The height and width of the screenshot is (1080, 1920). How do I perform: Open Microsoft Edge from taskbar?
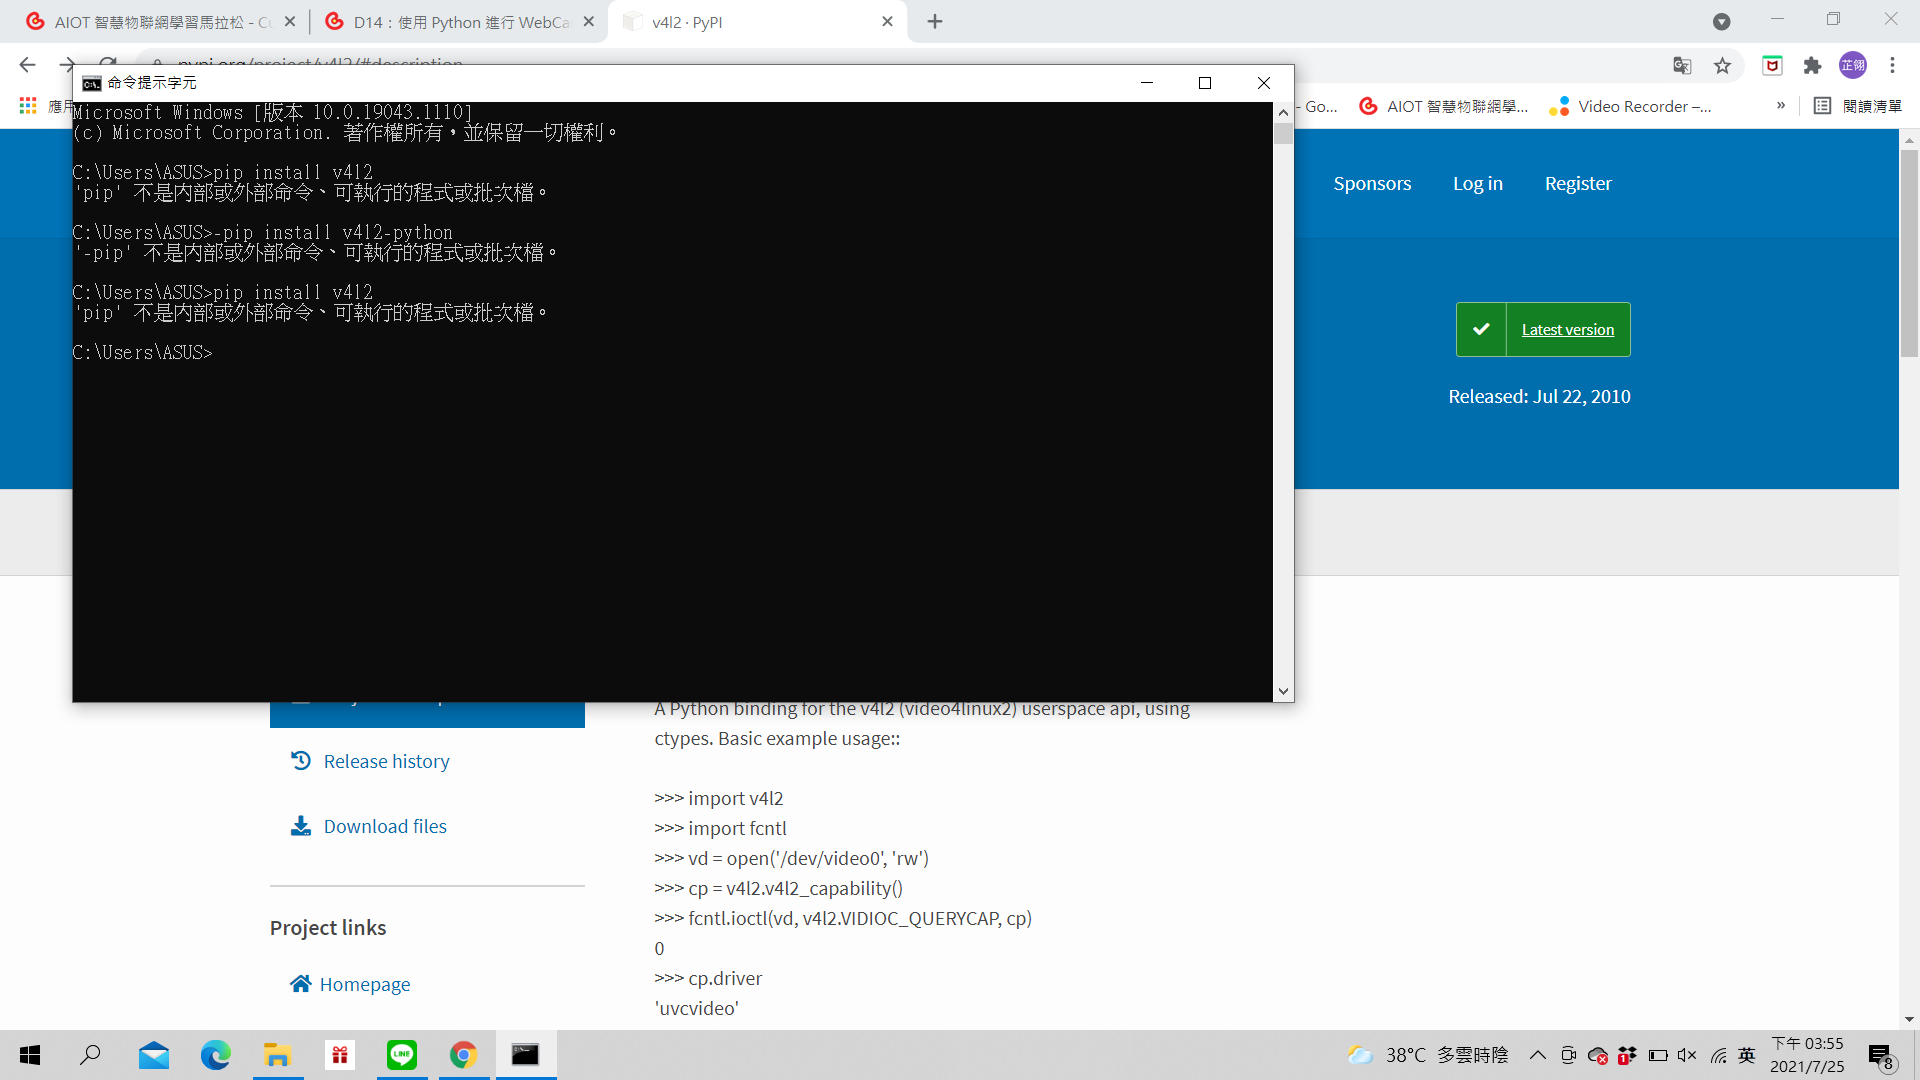(x=216, y=1055)
